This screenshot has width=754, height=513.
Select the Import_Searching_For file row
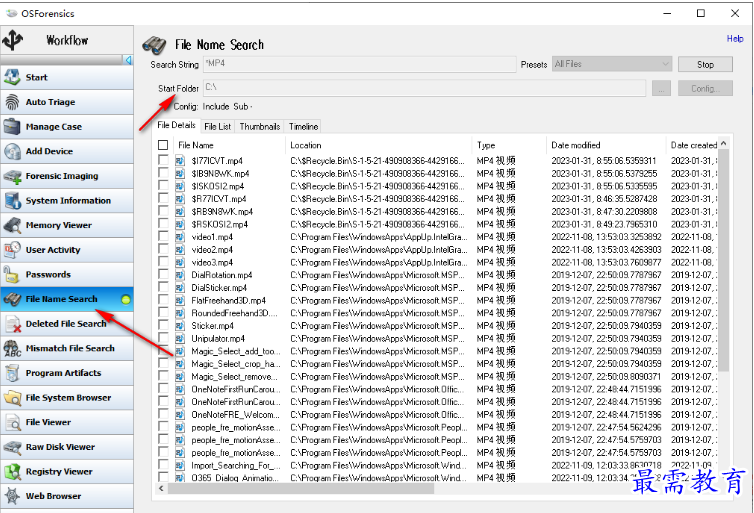coord(437,465)
